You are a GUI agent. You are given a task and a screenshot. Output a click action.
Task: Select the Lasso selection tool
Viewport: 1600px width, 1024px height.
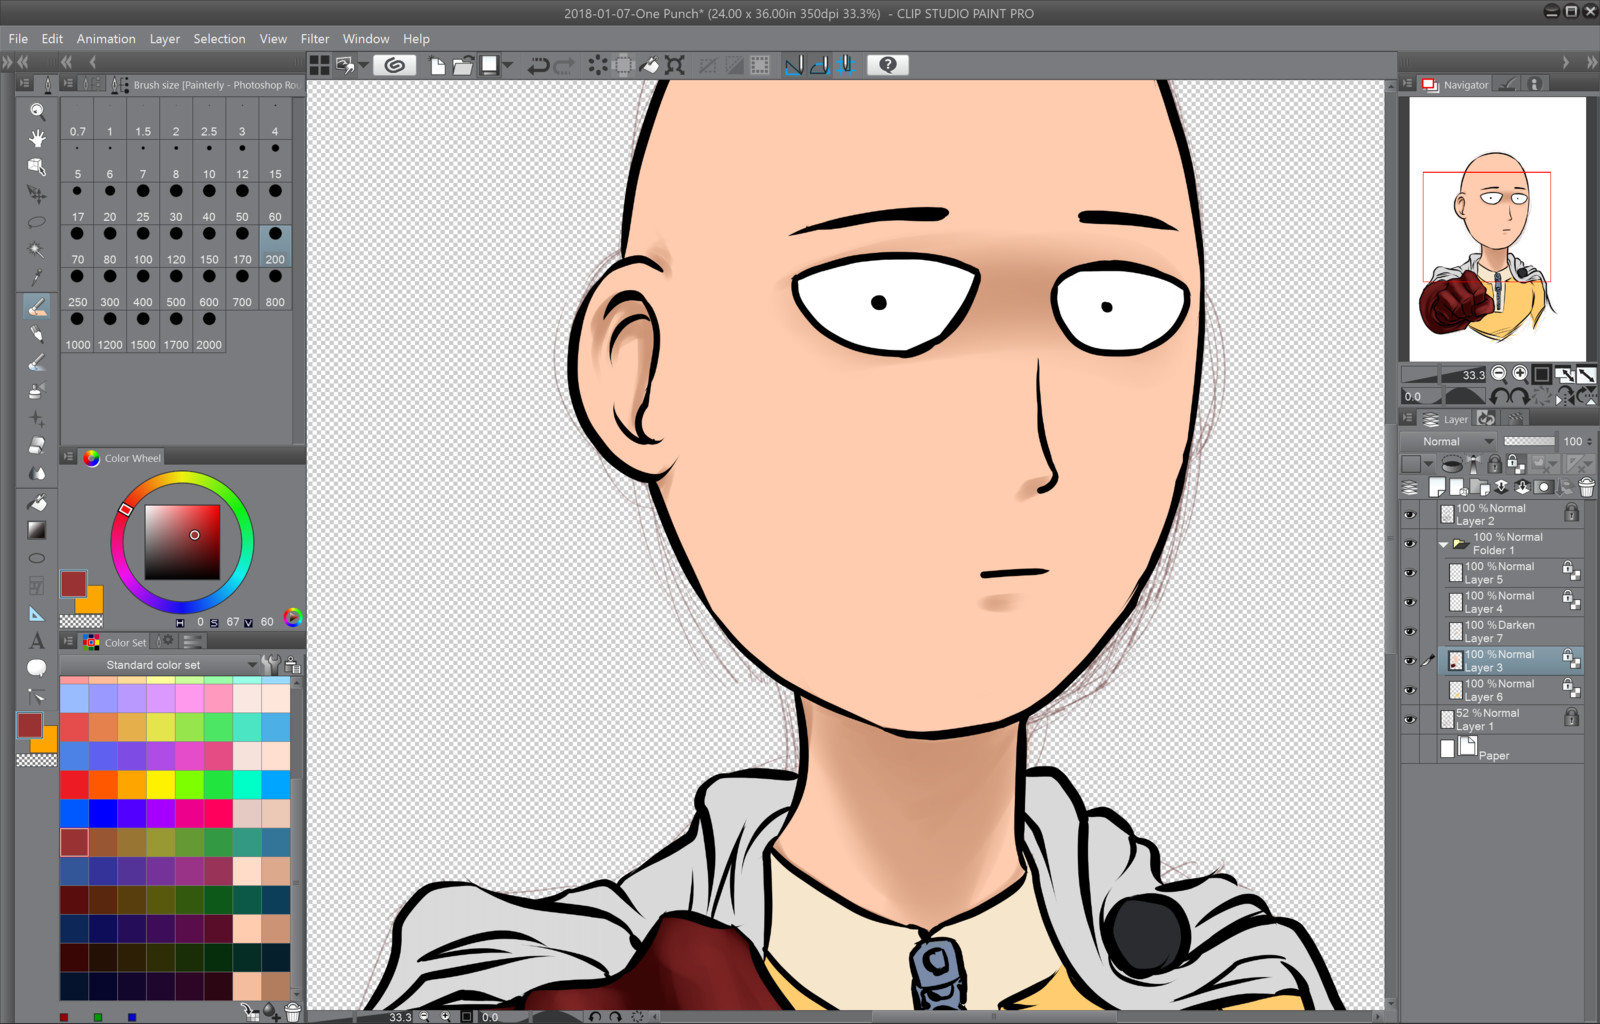tap(37, 222)
